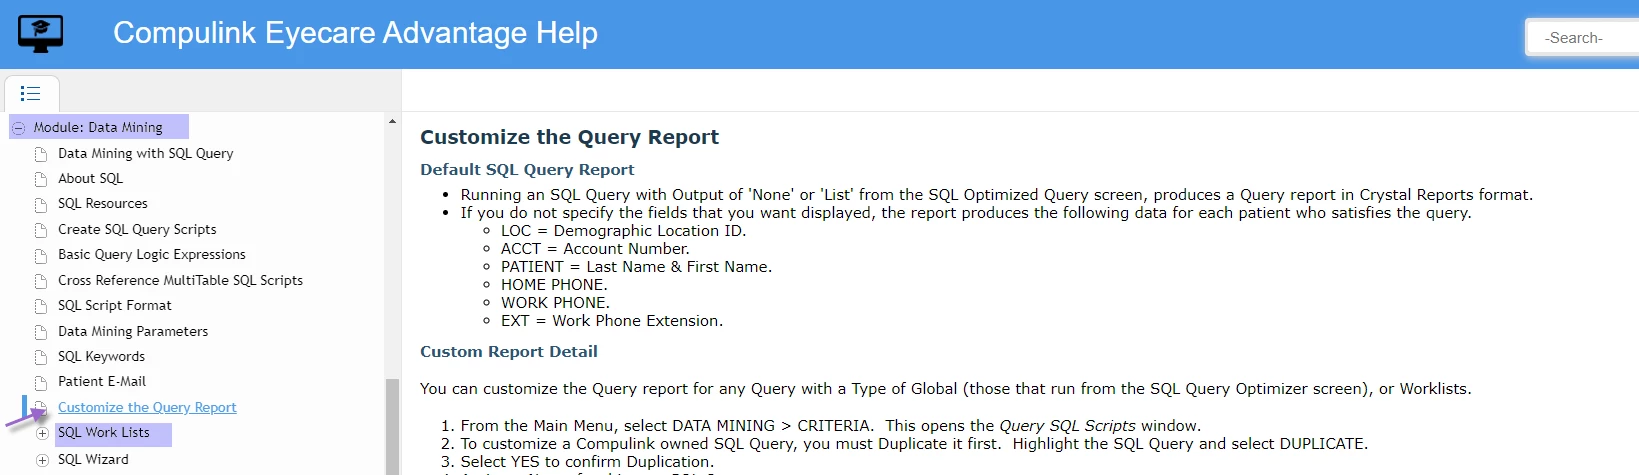Image resolution: width=1639 pixels, height=475 pixels.
Task: Open the table of contents tab icon
Action: pos(31,94)
